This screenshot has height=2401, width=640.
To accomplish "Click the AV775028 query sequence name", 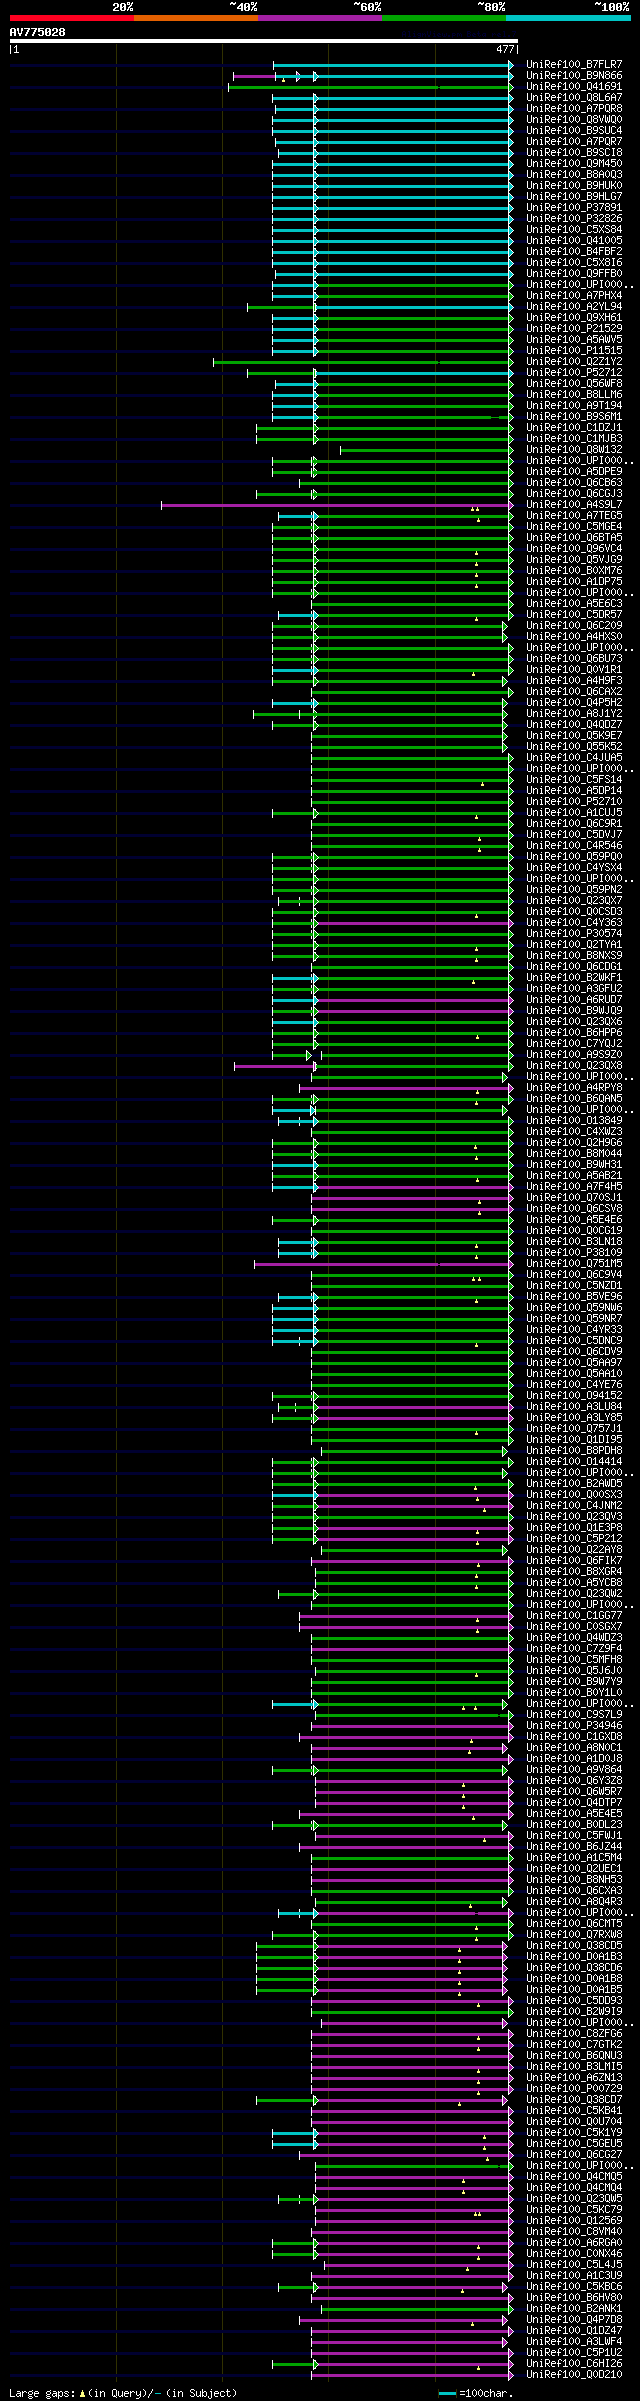I will click(38, 32).
